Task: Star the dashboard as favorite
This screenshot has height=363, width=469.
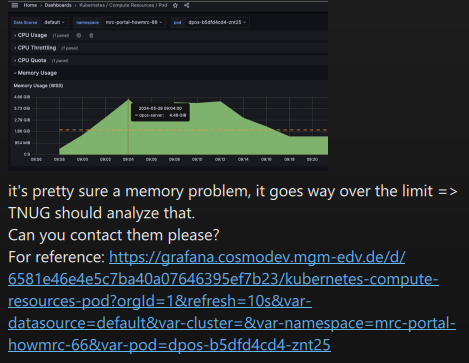Action: tap(176, 5)
